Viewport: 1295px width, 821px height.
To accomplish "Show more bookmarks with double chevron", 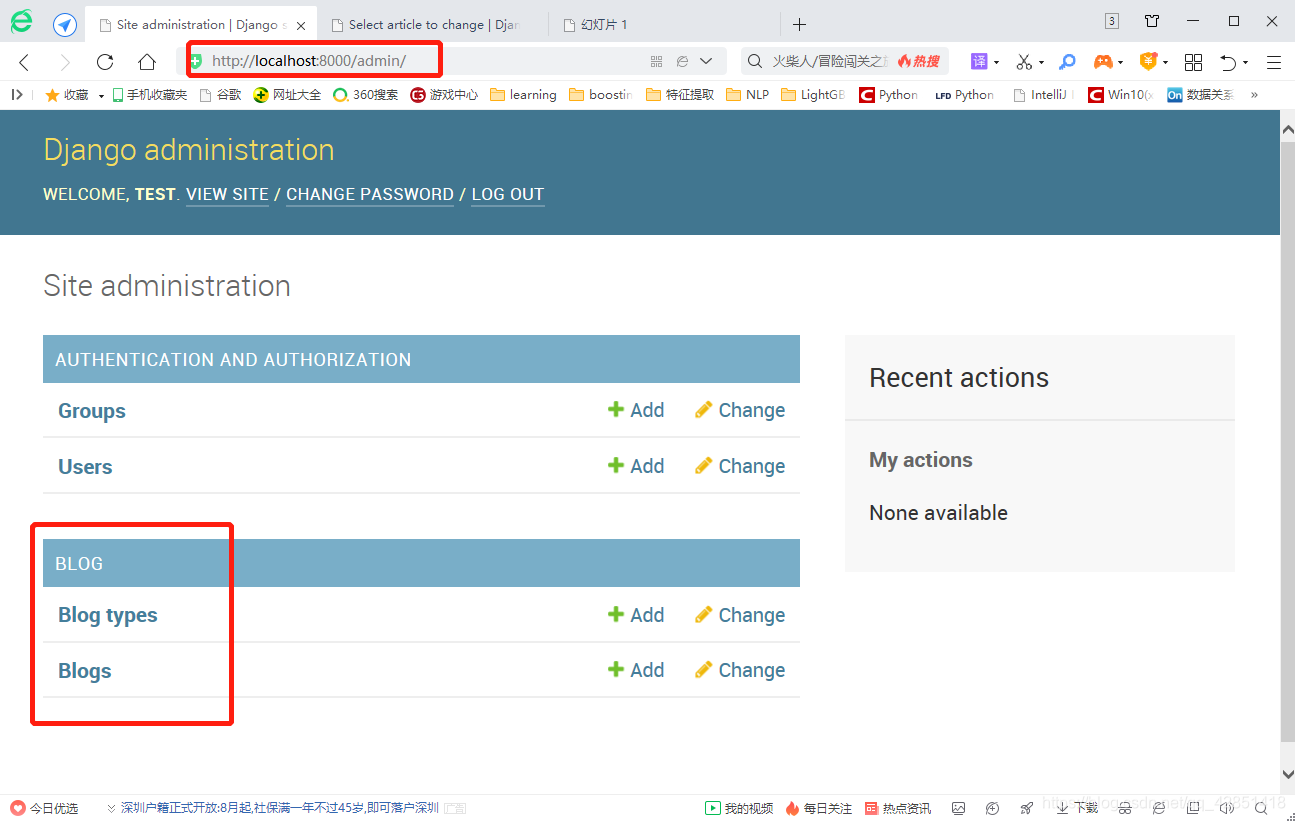I will point(1254,95).
